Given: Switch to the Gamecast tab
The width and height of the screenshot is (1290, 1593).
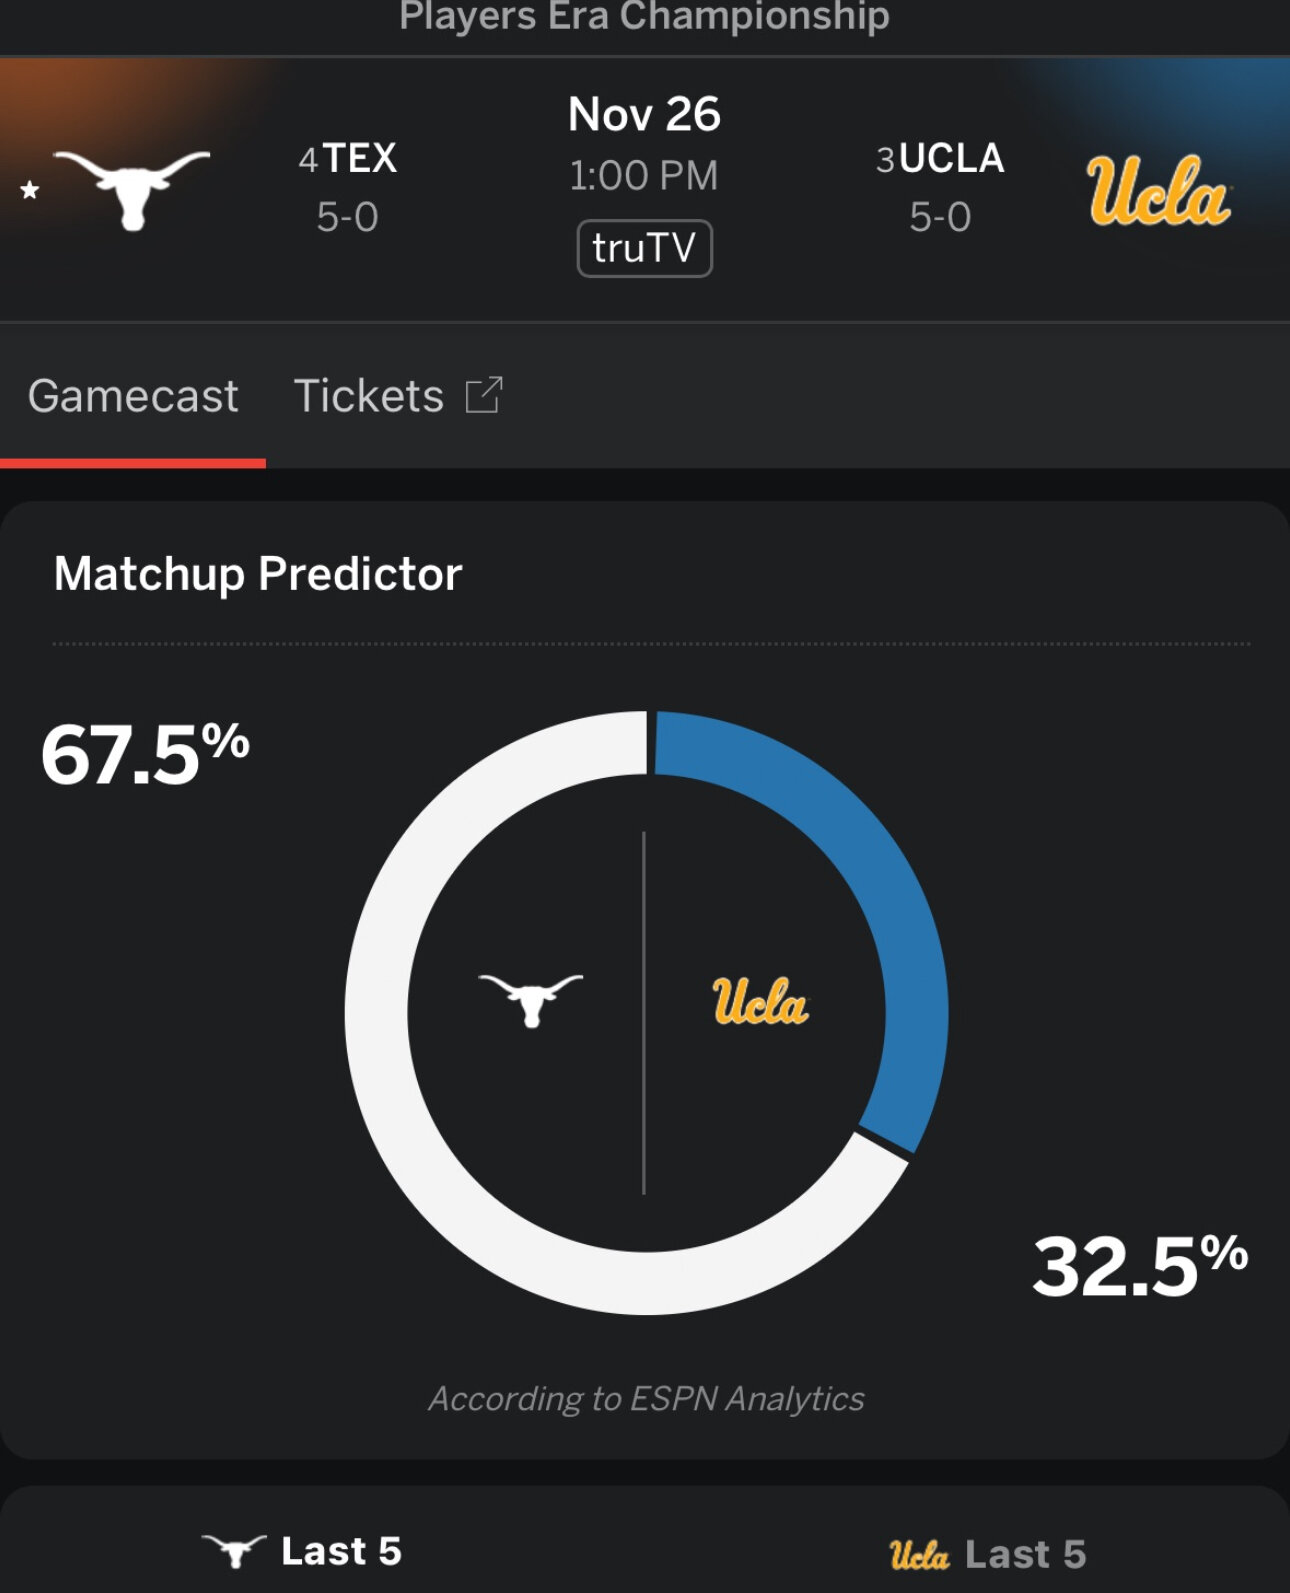Looking at the screenshot, I should [x=133, y=396].
